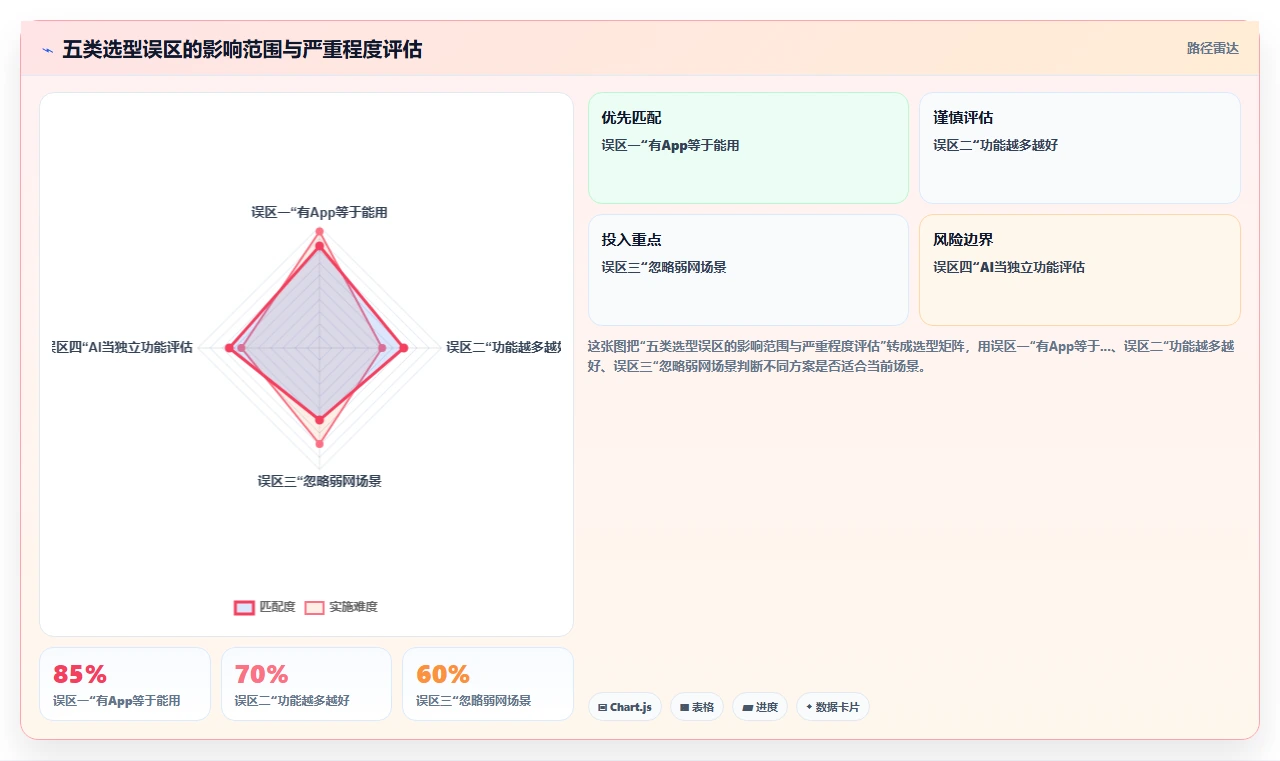1280x761 pixels.
Task: Click radar axis label 误区一"有App等于能用
Action: (x=319, y=212)
